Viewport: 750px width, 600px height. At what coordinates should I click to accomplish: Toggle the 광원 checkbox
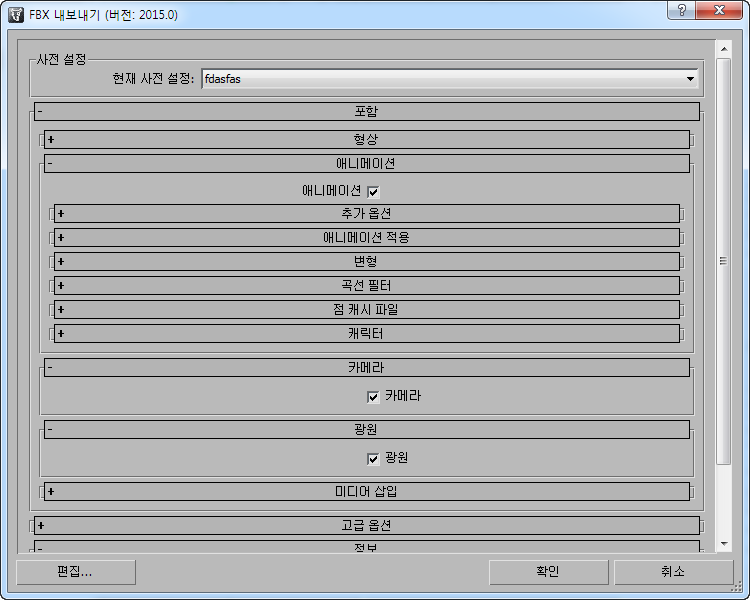373,459
